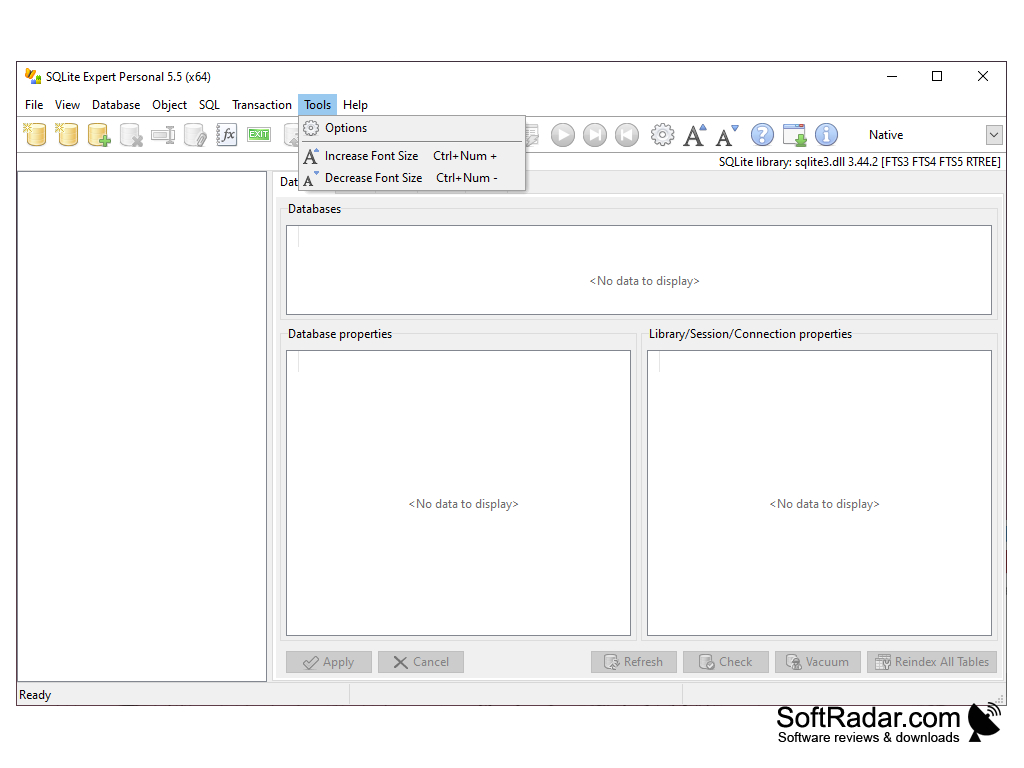Open the SQL menu
Viewport: 1024px width, 768px height.
point(209,105)
